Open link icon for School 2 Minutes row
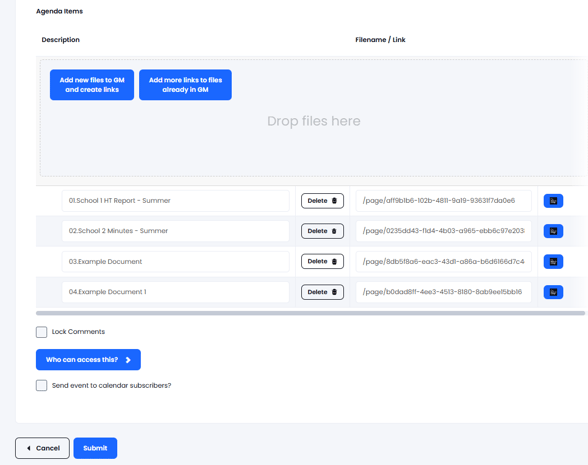588x465 pixels. pyautogui.click(x=553, y=231)
